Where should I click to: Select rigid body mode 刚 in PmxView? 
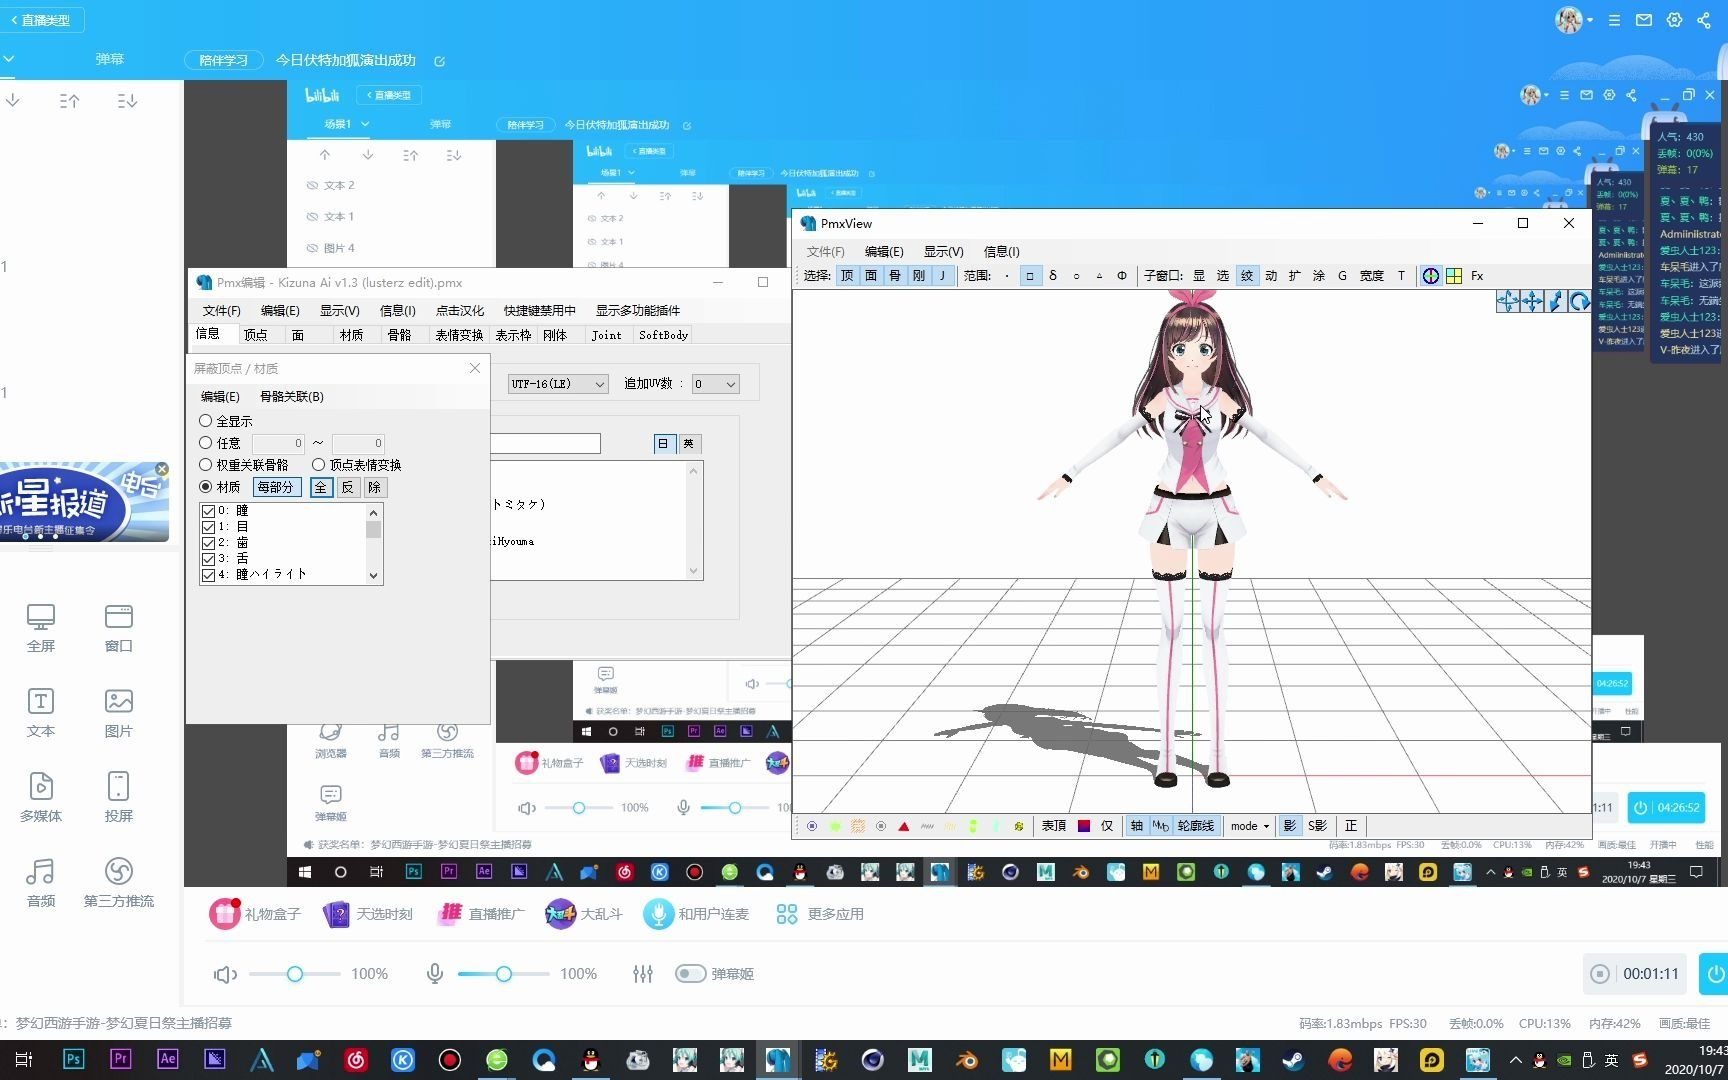tap(919, 276)
